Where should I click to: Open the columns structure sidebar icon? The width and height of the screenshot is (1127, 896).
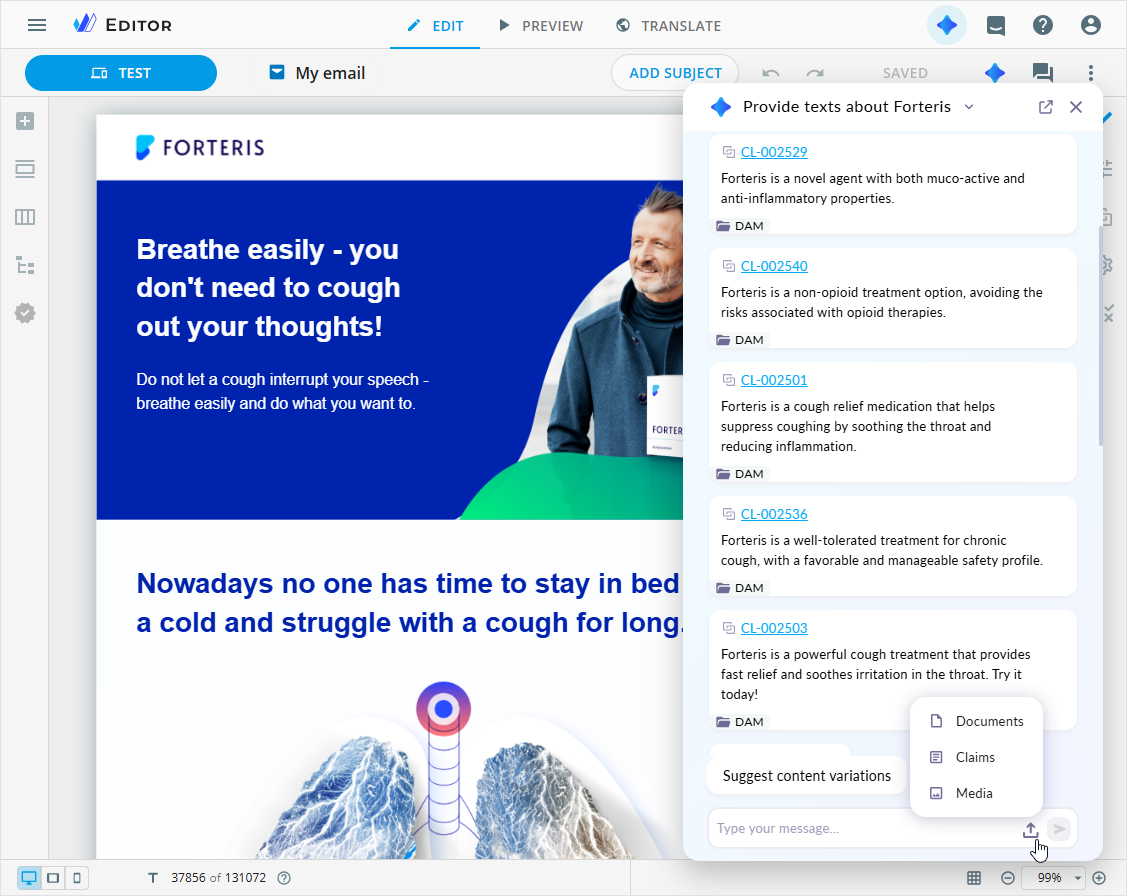[25, 217]
